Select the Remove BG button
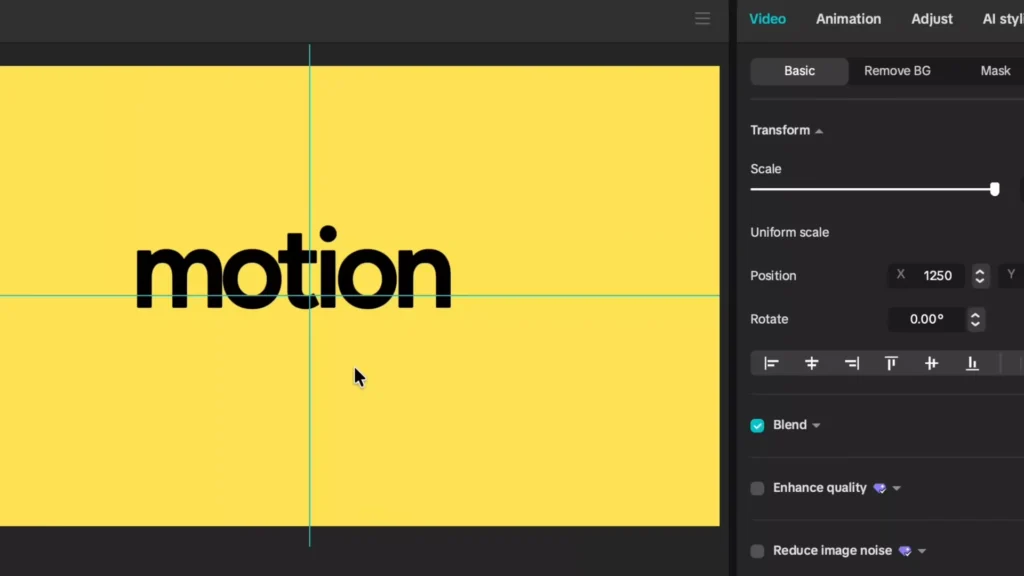Image resolution: width=1024 pixels, height=576 pixels. pyautogui.click(x=896, y=71)
